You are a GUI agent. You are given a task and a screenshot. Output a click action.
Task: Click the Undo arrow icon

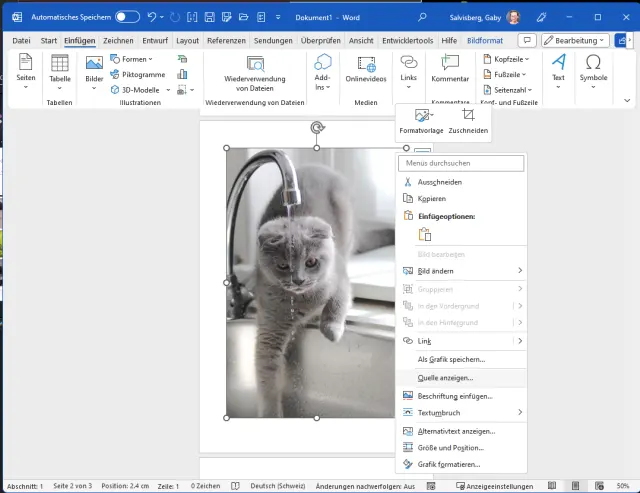[152, 17]
